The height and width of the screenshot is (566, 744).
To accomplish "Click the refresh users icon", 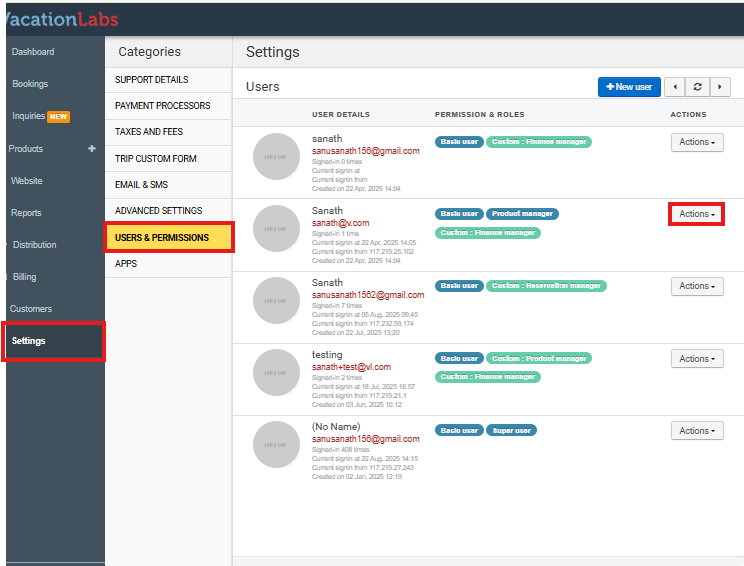I will pos(697,87).
